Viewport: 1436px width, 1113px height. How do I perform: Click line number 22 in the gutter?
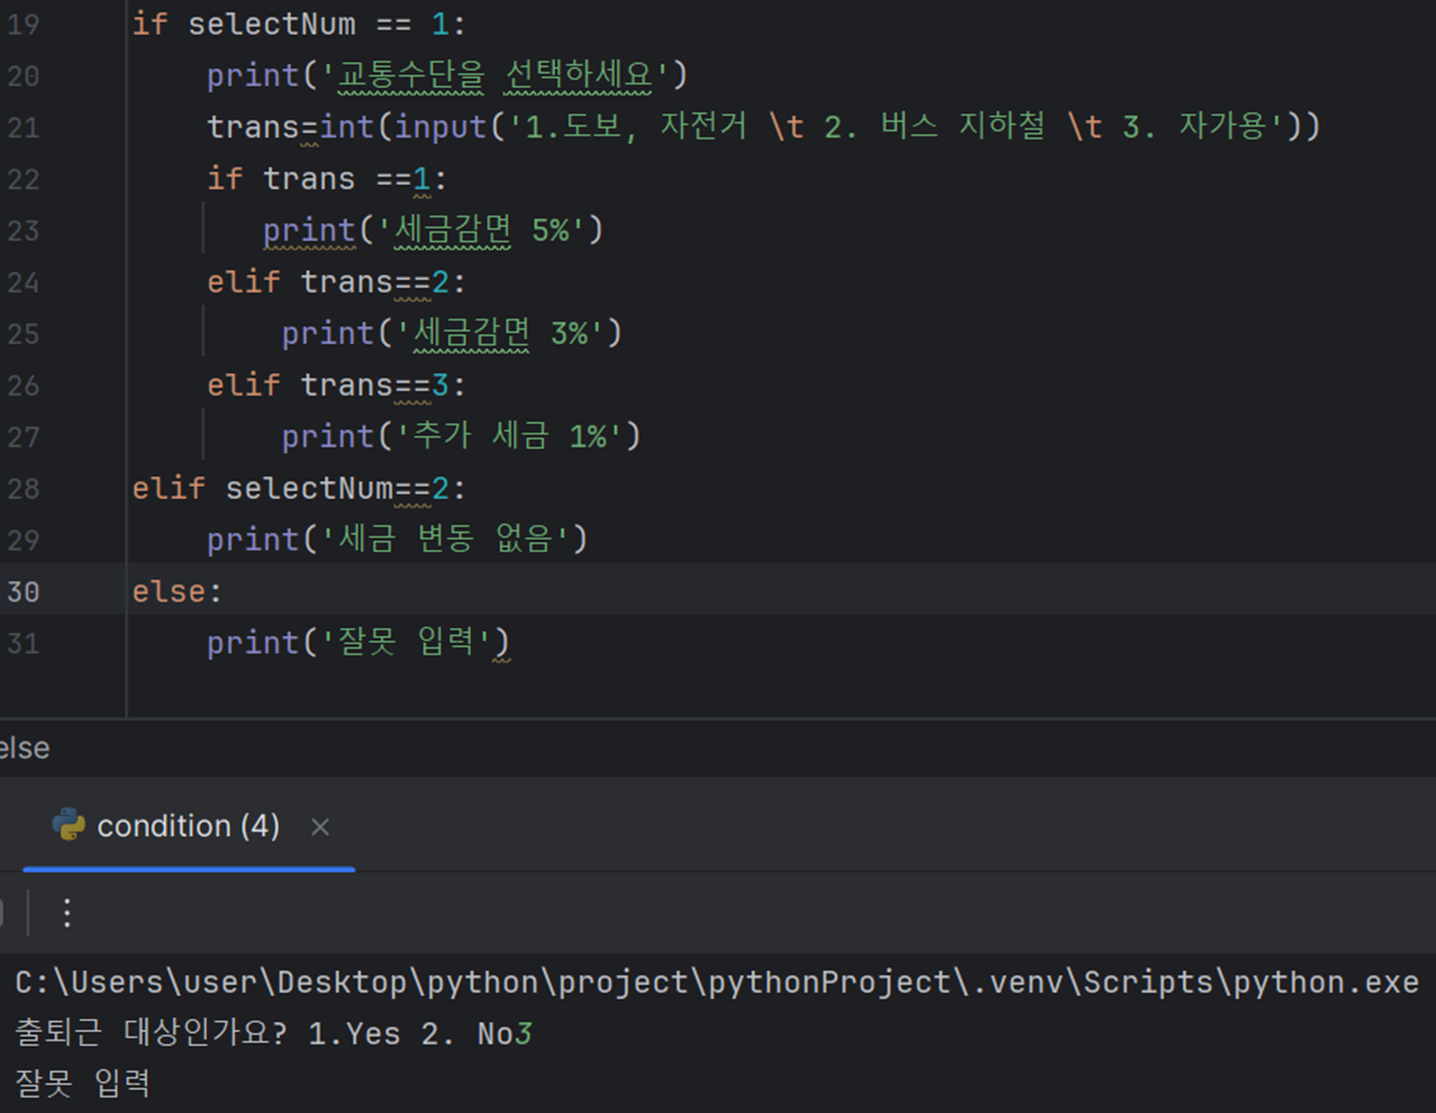[23, 180]
